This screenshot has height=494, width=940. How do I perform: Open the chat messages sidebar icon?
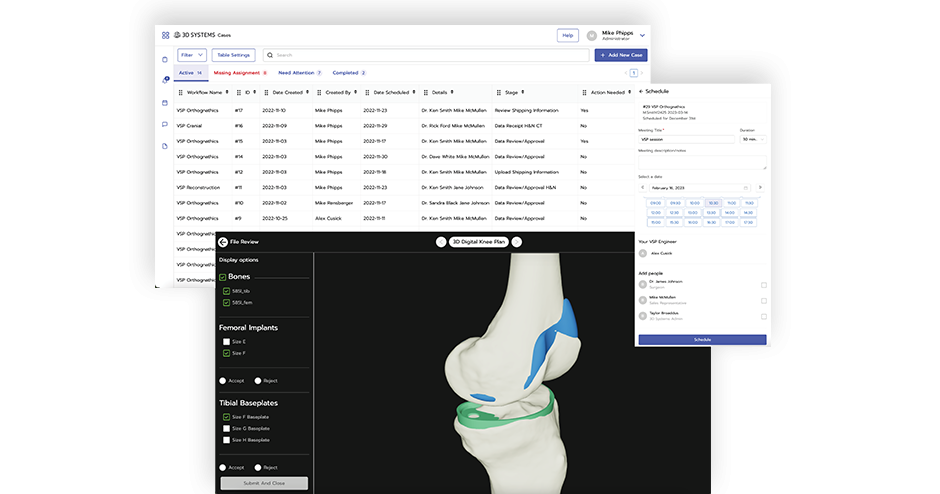pos(165,124)
